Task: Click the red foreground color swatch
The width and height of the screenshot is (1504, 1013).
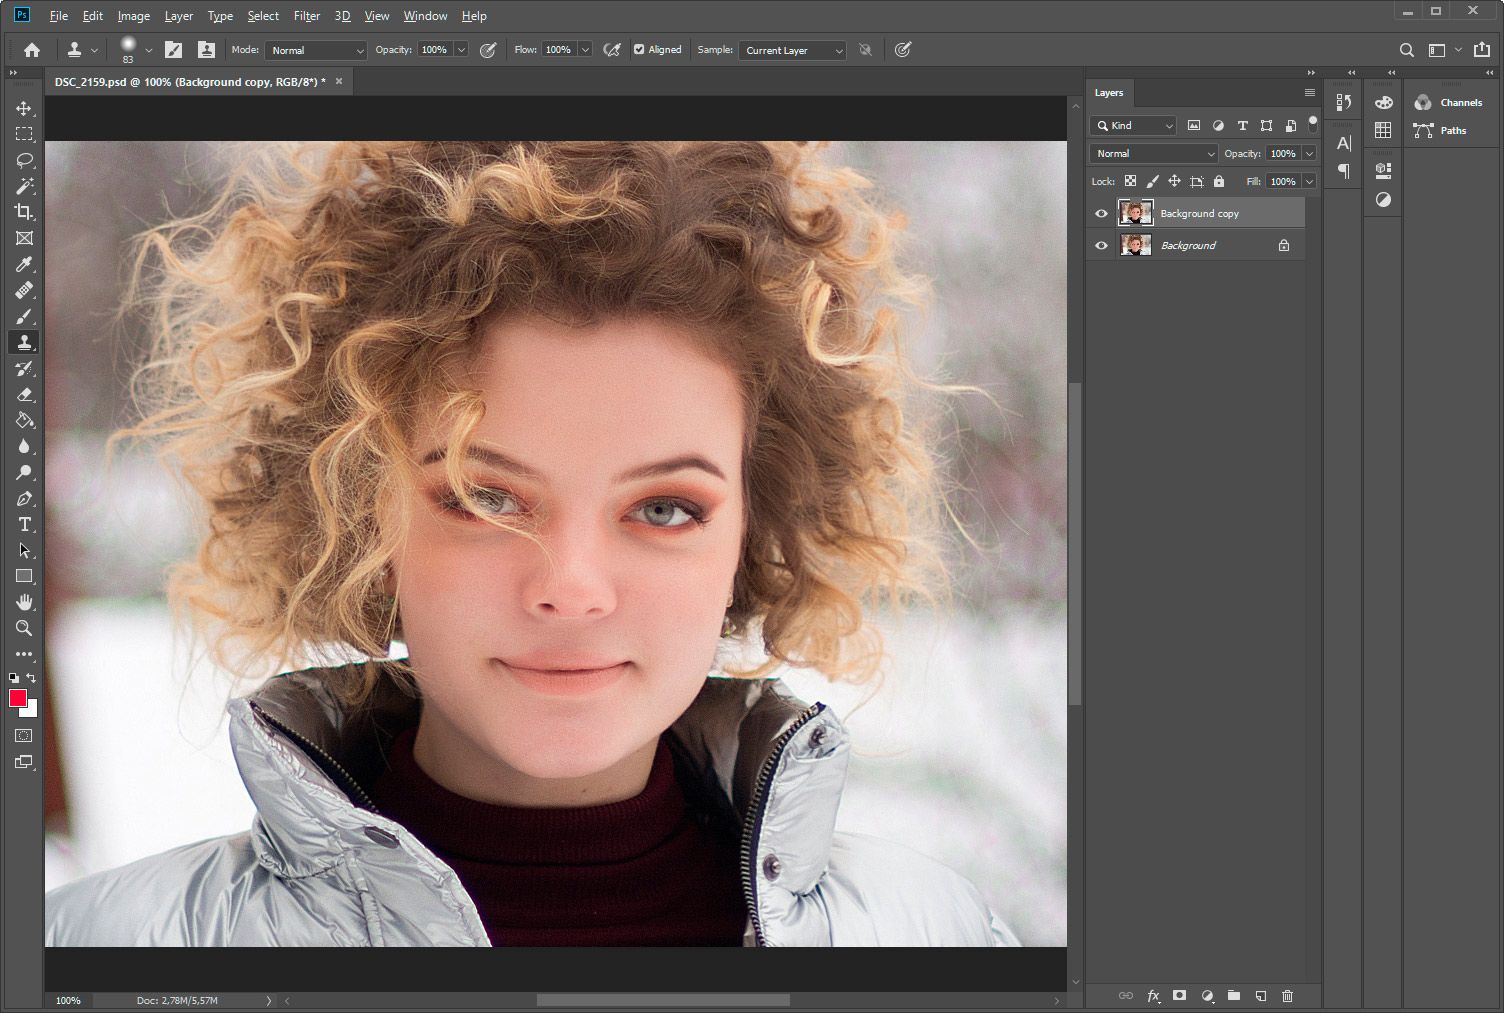Action: click(x=17, y=698)
